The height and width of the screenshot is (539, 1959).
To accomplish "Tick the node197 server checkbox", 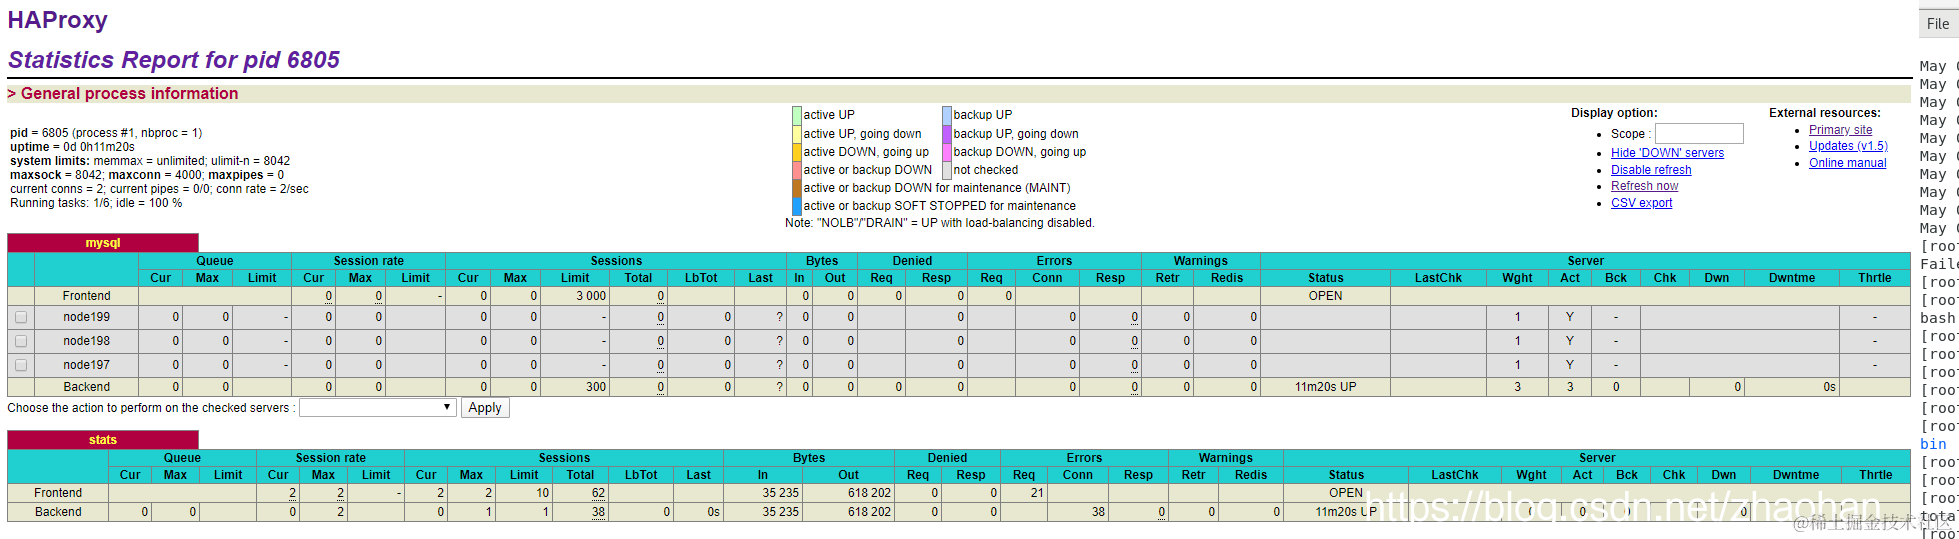I will click(21, 365).
